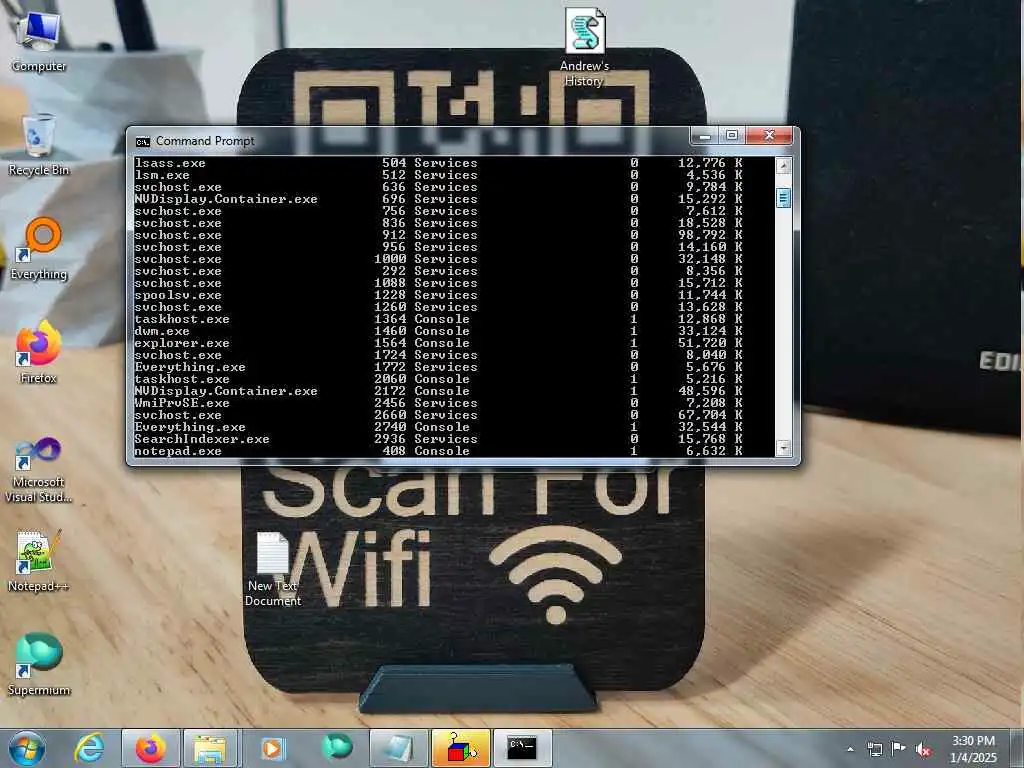
Task: Open the Action Center flag icon
Action: pyautogui.click(x=899, y=748)
